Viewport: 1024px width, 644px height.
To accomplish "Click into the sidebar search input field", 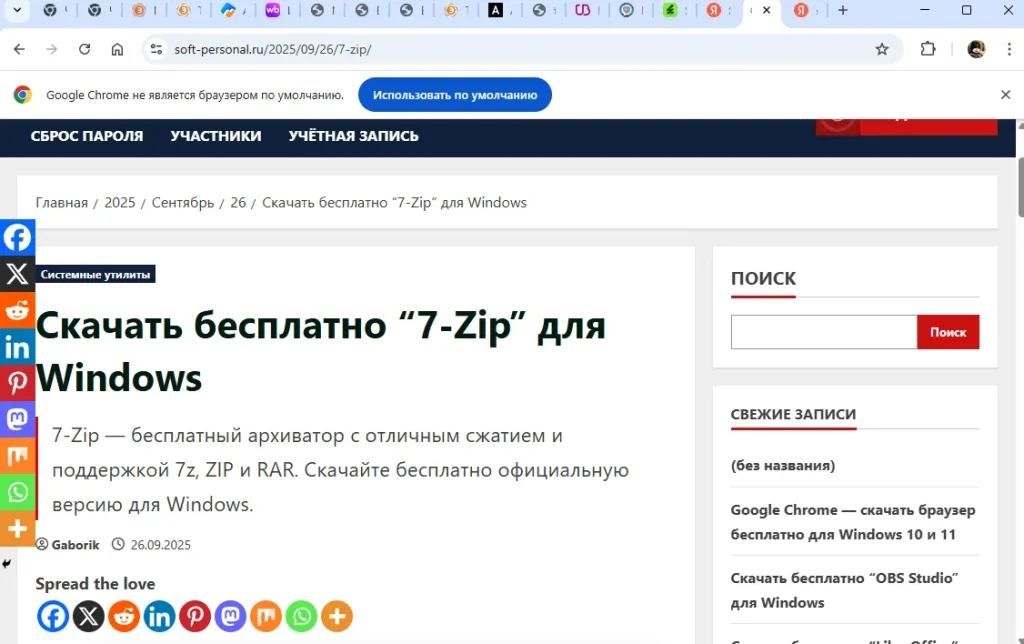I will click(824, 332).
